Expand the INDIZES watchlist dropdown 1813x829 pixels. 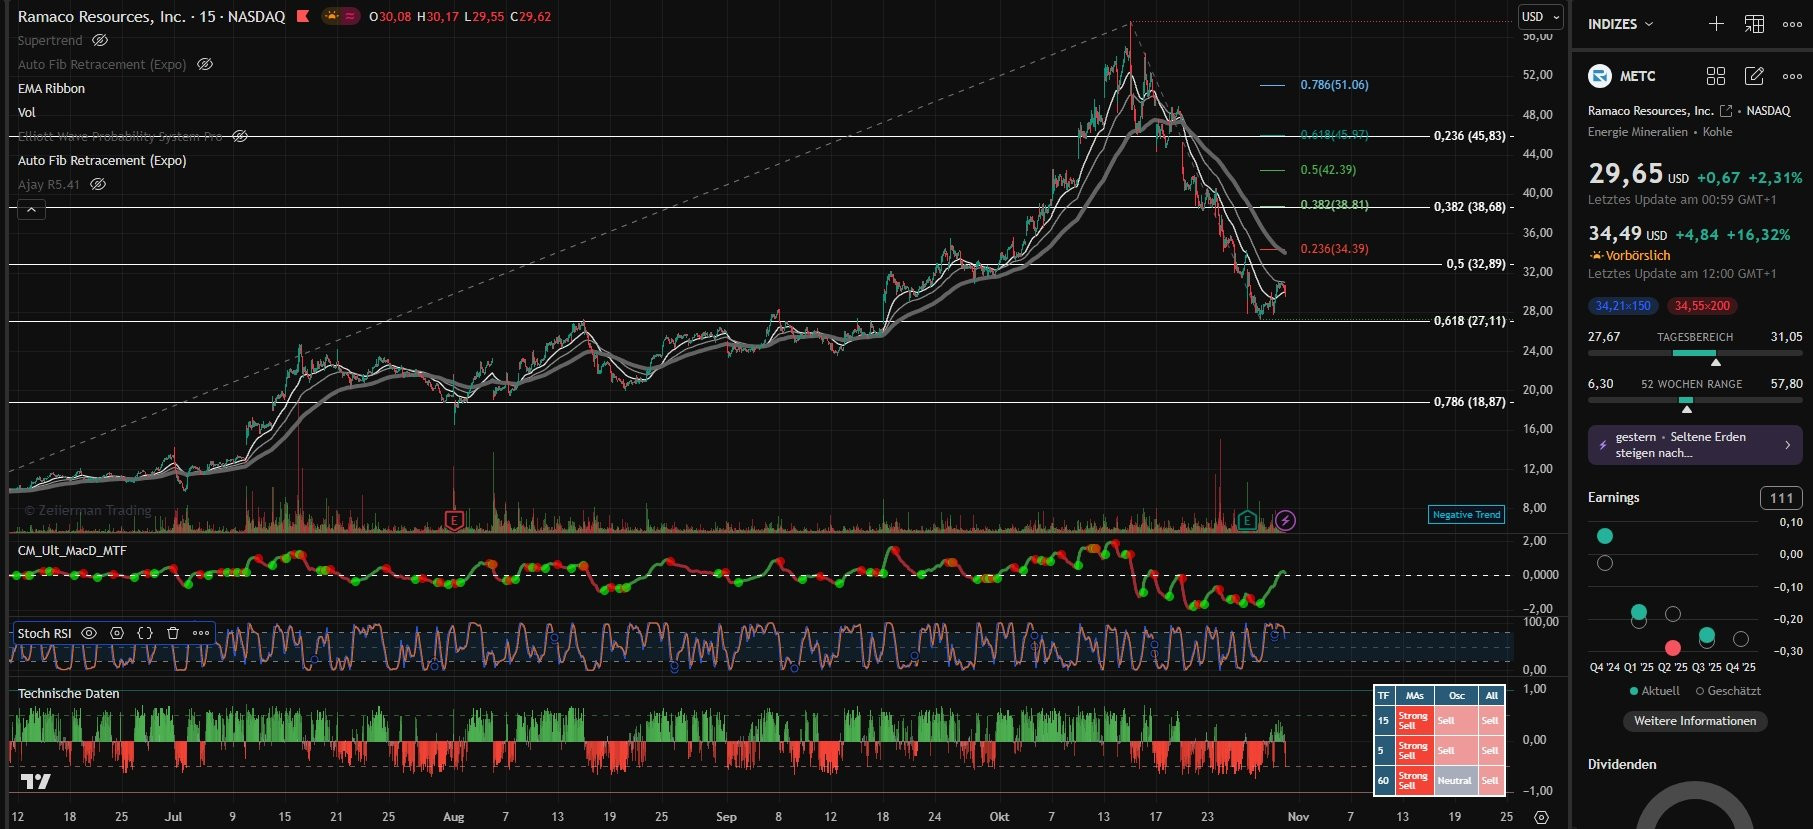[1620, 24]
